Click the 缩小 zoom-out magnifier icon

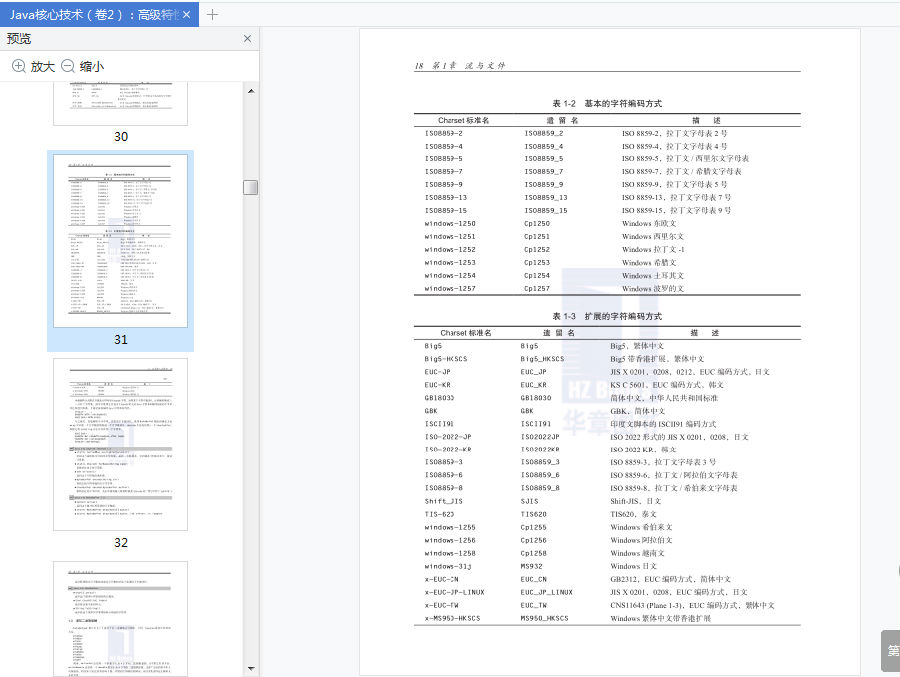pos(68,67)
